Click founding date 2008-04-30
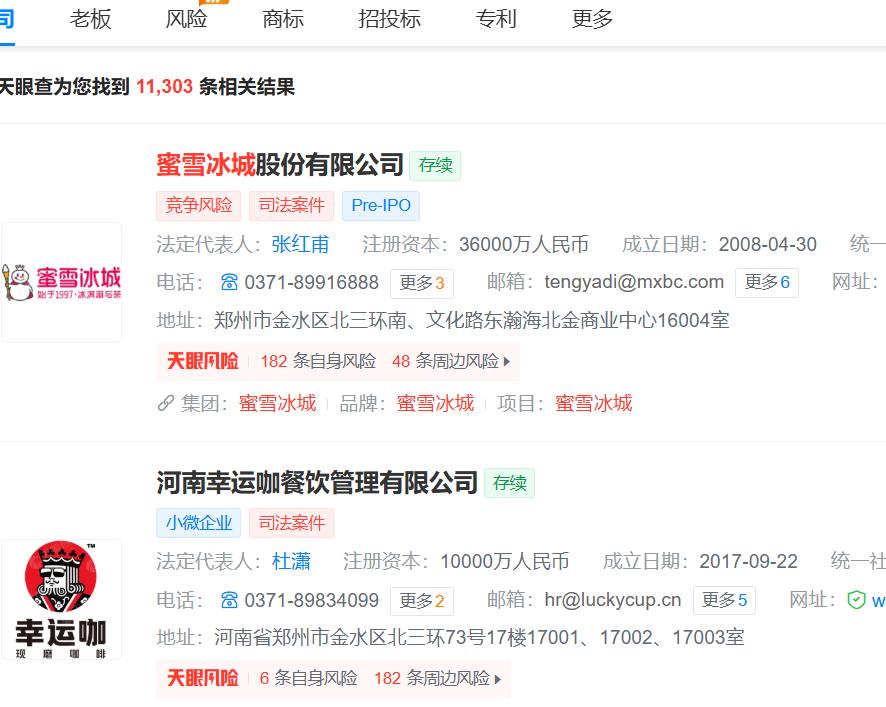This screenshot has height=707, width=886. (x=767, y=244)
